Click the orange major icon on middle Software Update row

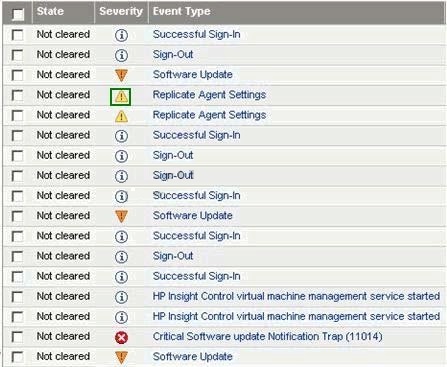tap(121, 216)
